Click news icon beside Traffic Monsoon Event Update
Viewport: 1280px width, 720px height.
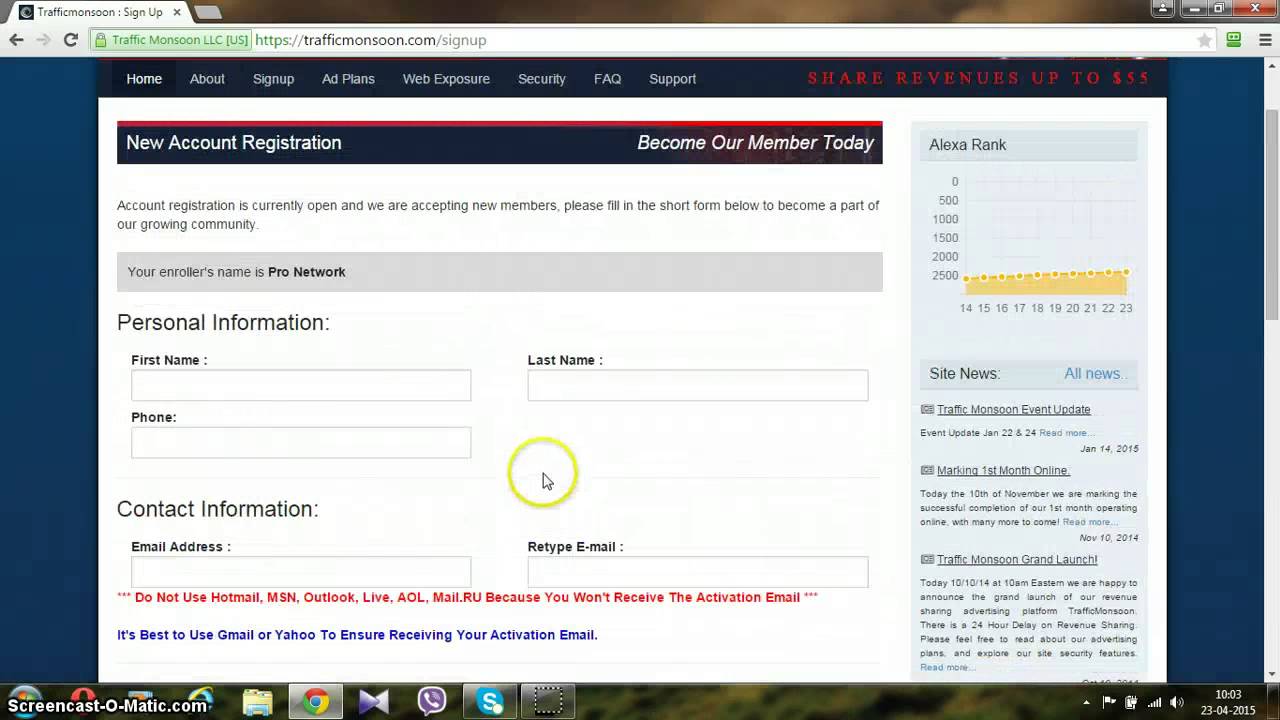(x=927, y=409)
